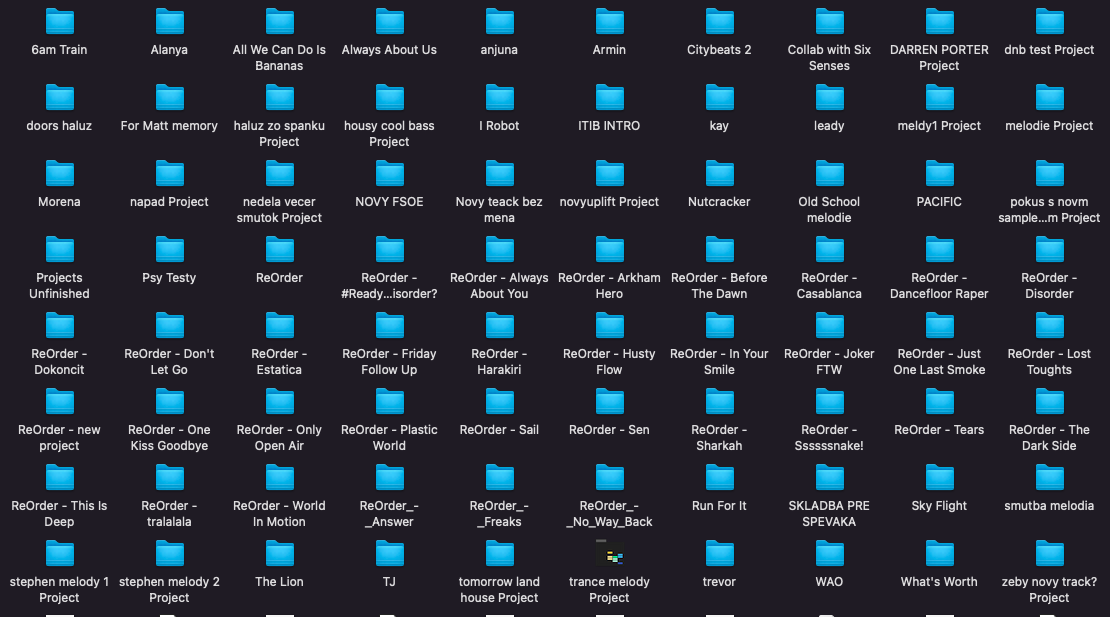Viewport: 1110px width, 617px height.
Task: Select the Sky Flight folder icon
Action: click(939, 478)
